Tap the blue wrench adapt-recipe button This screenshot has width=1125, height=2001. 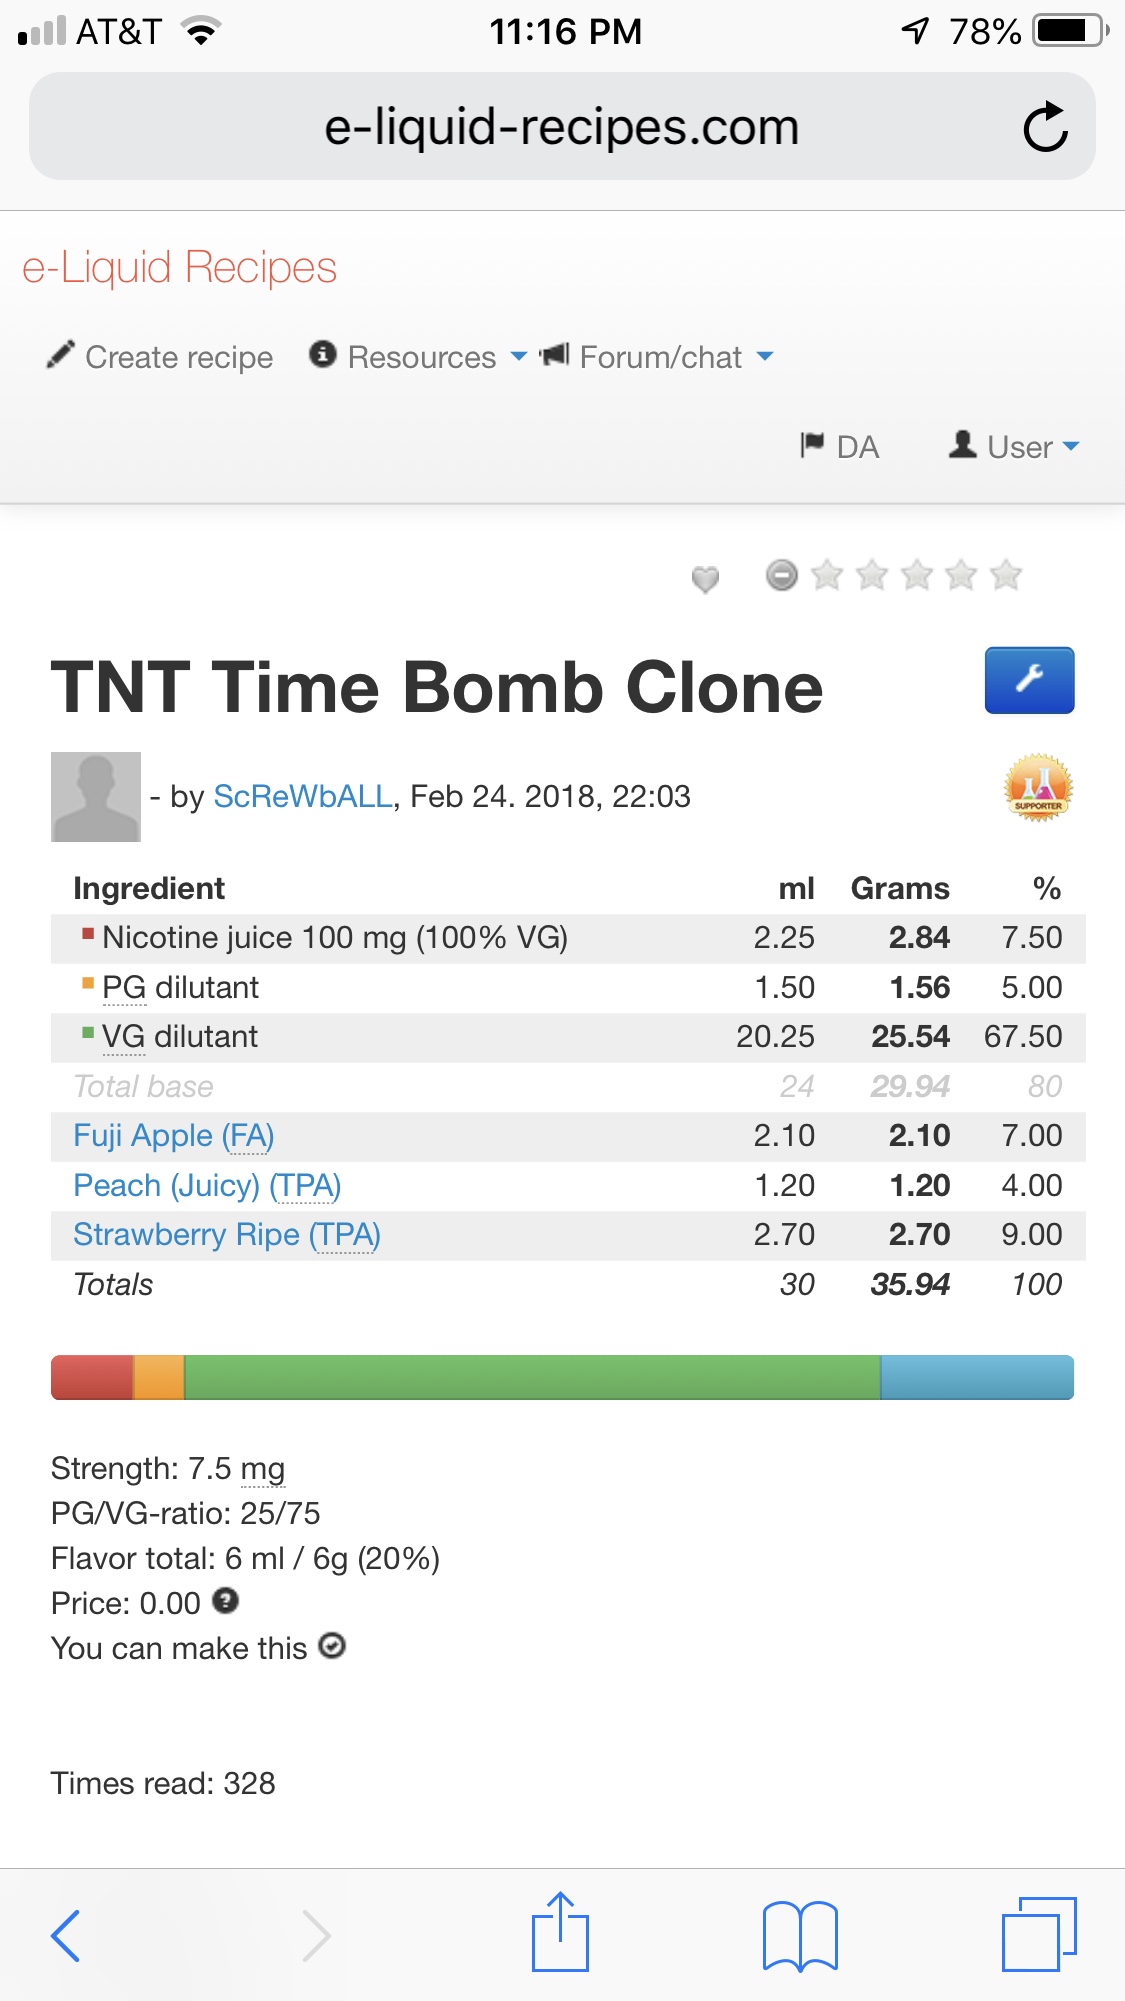tap(1029, 680)
